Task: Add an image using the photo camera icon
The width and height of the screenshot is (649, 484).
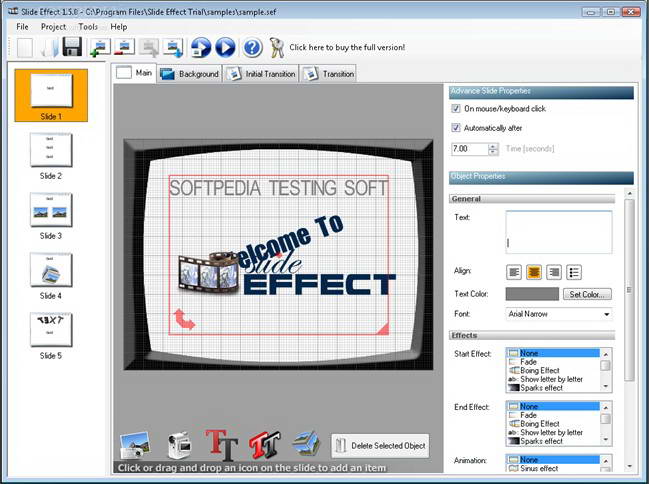Action: tap(135, 445)
